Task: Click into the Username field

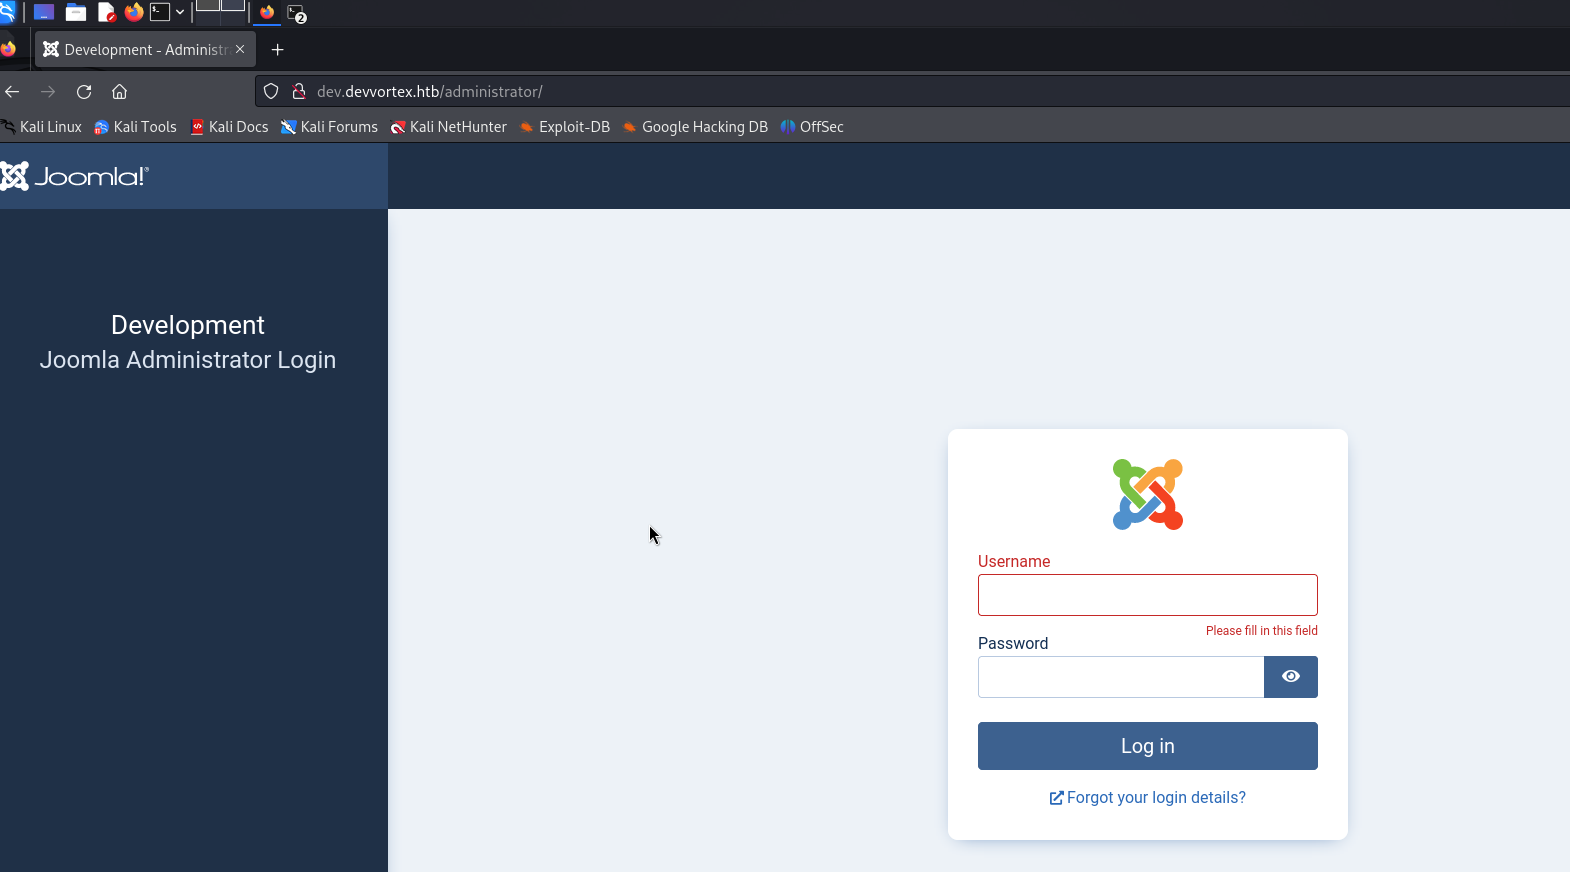Action: (1147, 595)
